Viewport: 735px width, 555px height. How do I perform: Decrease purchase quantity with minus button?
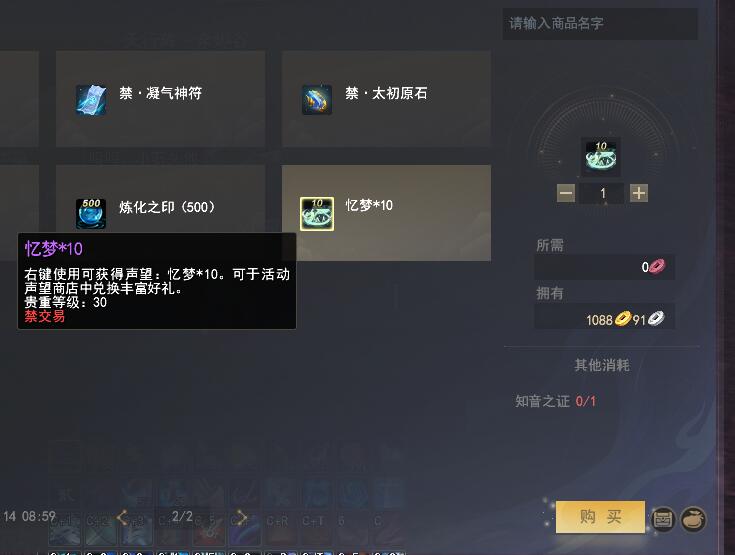tap(566, 193)
